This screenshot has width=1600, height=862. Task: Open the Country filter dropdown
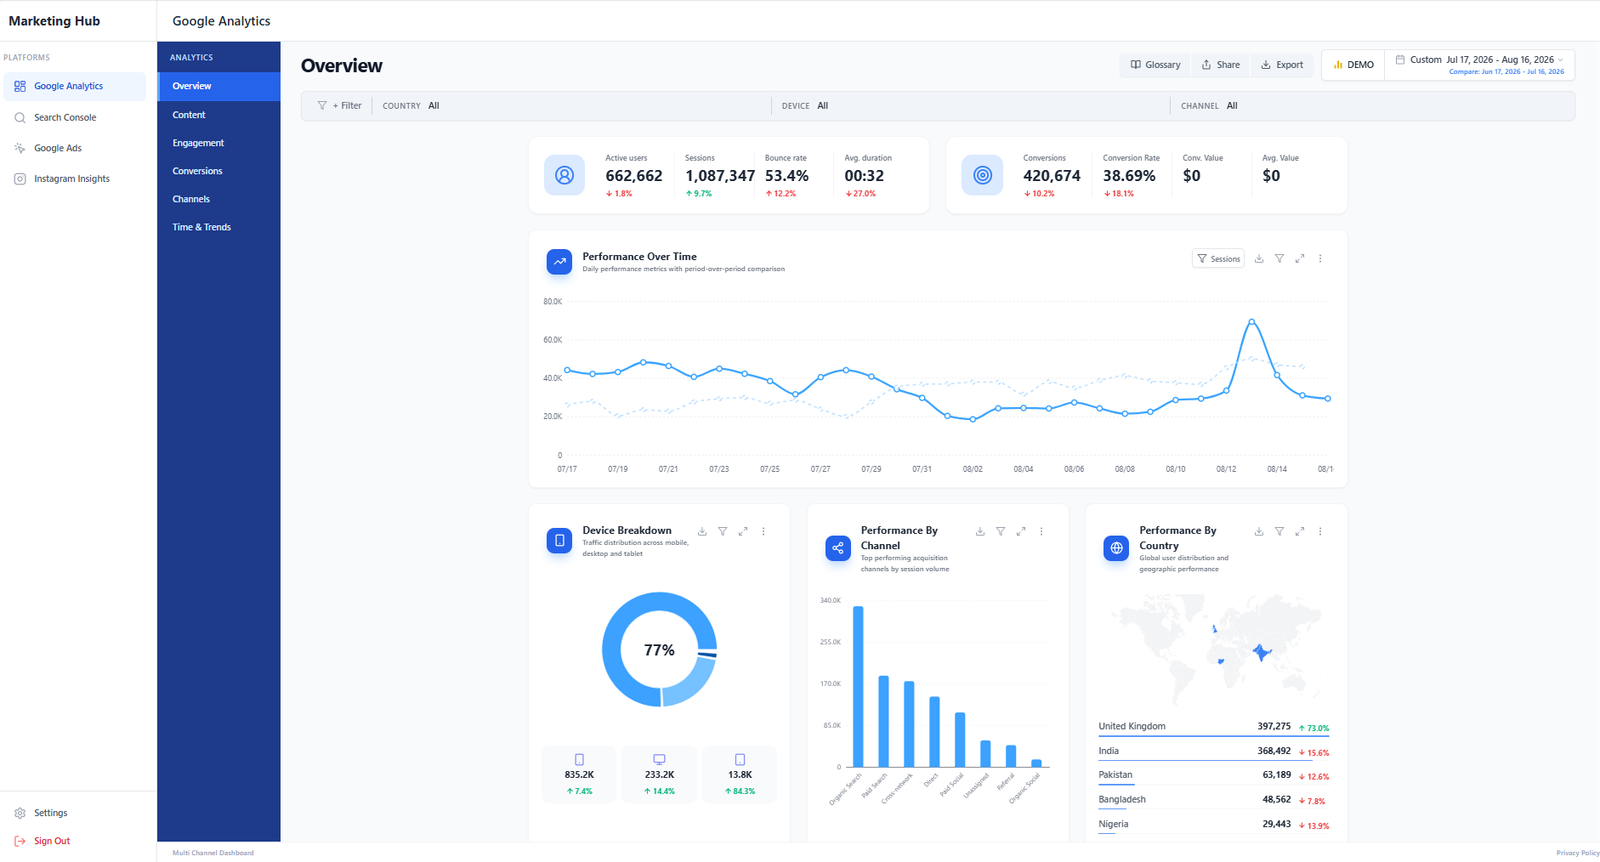pos(571,106)
